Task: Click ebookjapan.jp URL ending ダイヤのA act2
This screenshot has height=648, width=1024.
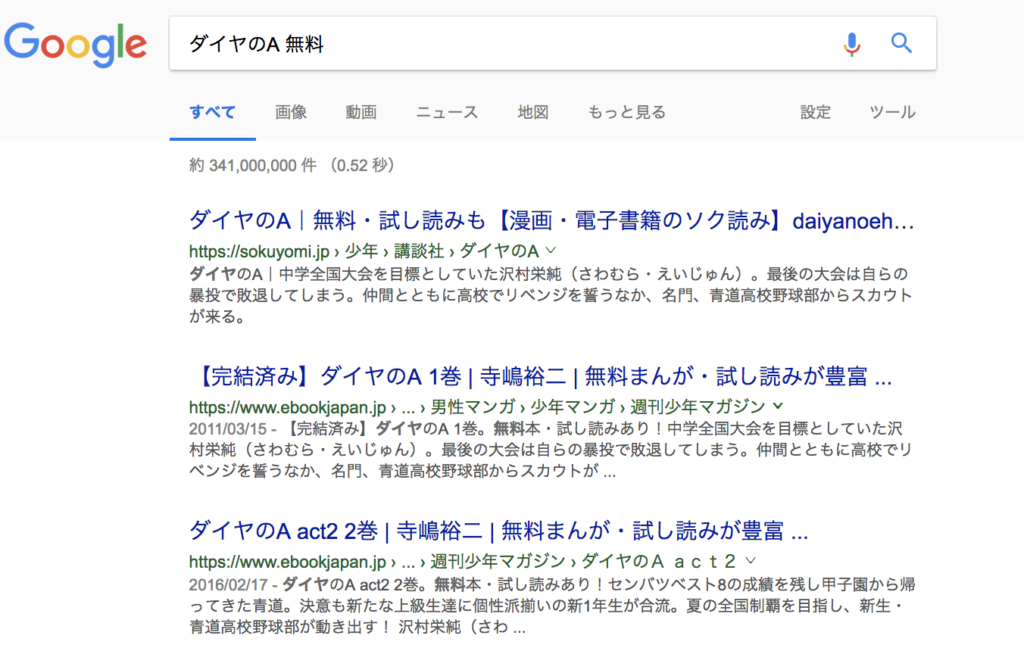Action: pyautogui.click(x=463, y=562)
